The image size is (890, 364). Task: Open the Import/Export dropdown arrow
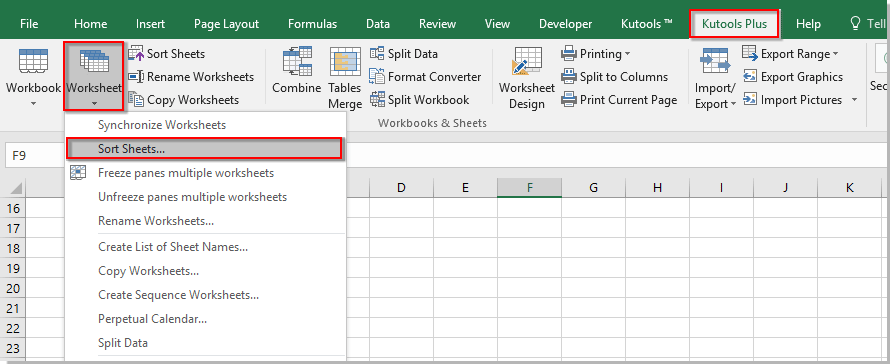tap(733, 104)
